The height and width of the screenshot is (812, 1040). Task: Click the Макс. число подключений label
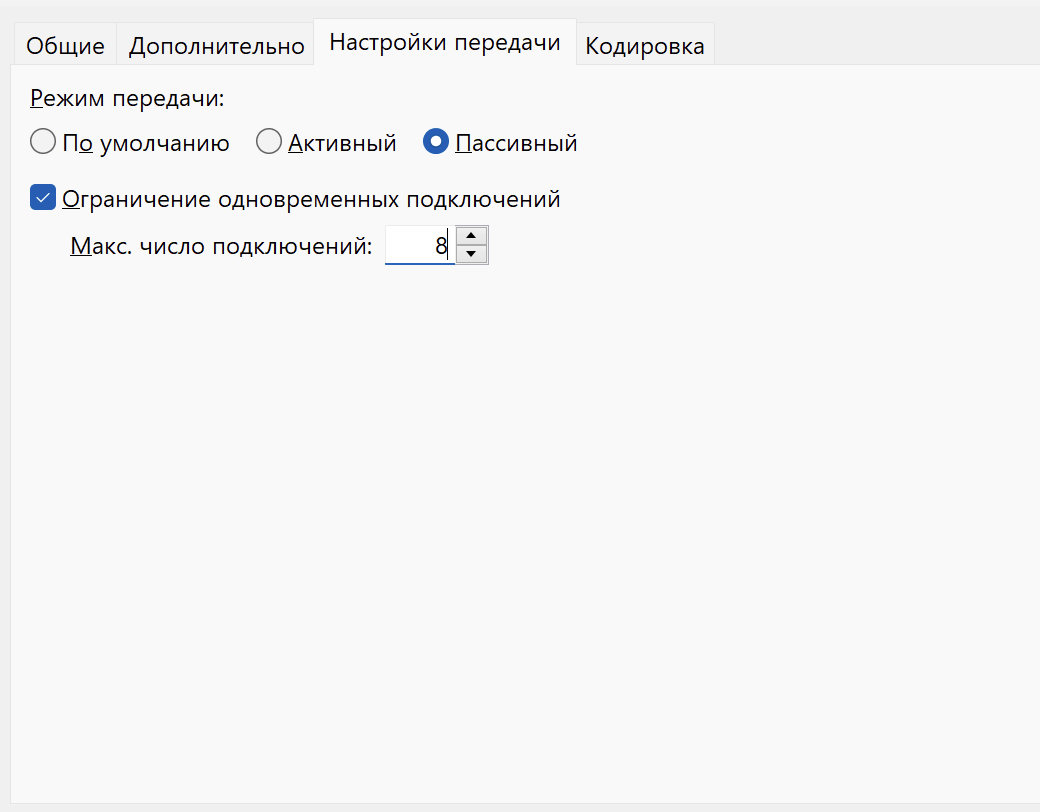pos(222,246)
